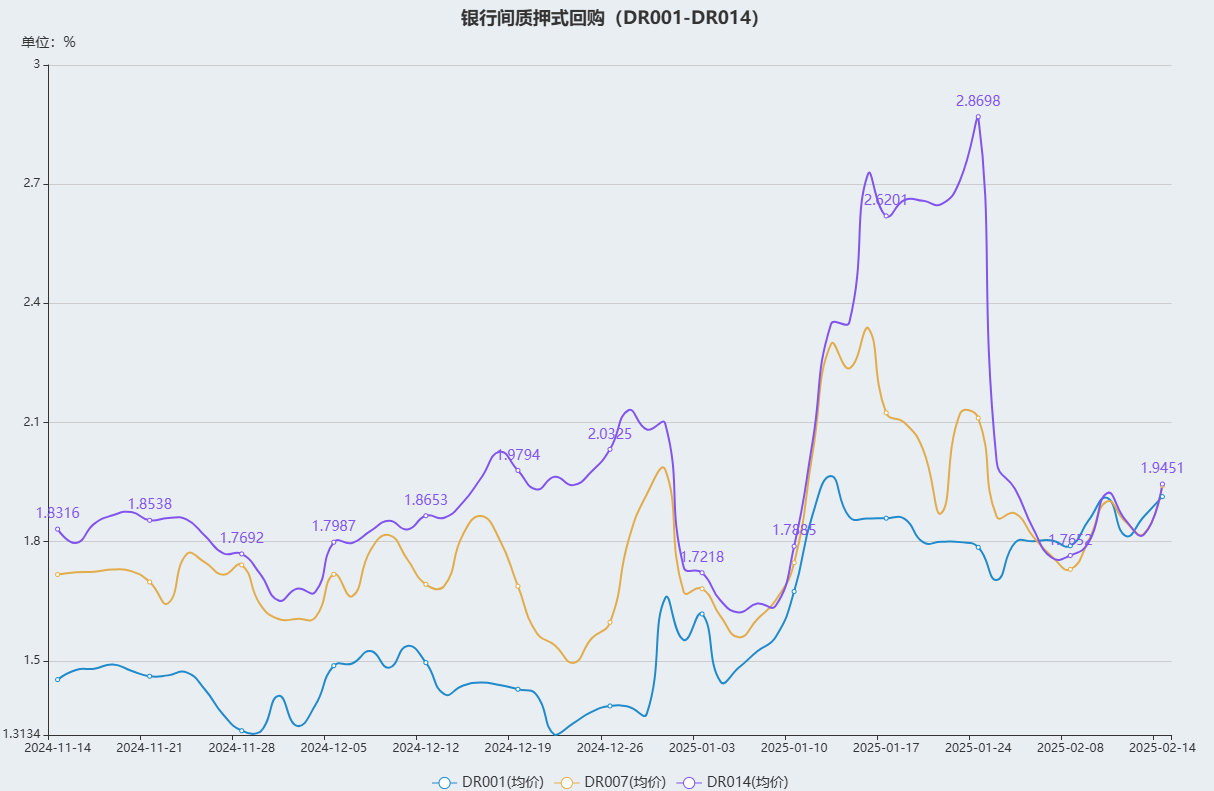The width and height of the screenshot is (1214, 791).
Task: Click the DR014 marker labeled 1.7987
Action: click(x=334, y=541)
